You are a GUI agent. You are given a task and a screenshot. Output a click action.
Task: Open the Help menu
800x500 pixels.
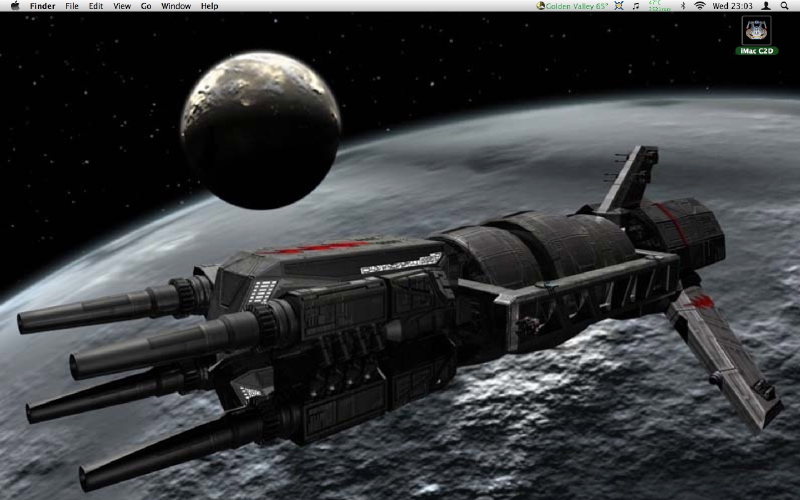click(x=209, y=6)
